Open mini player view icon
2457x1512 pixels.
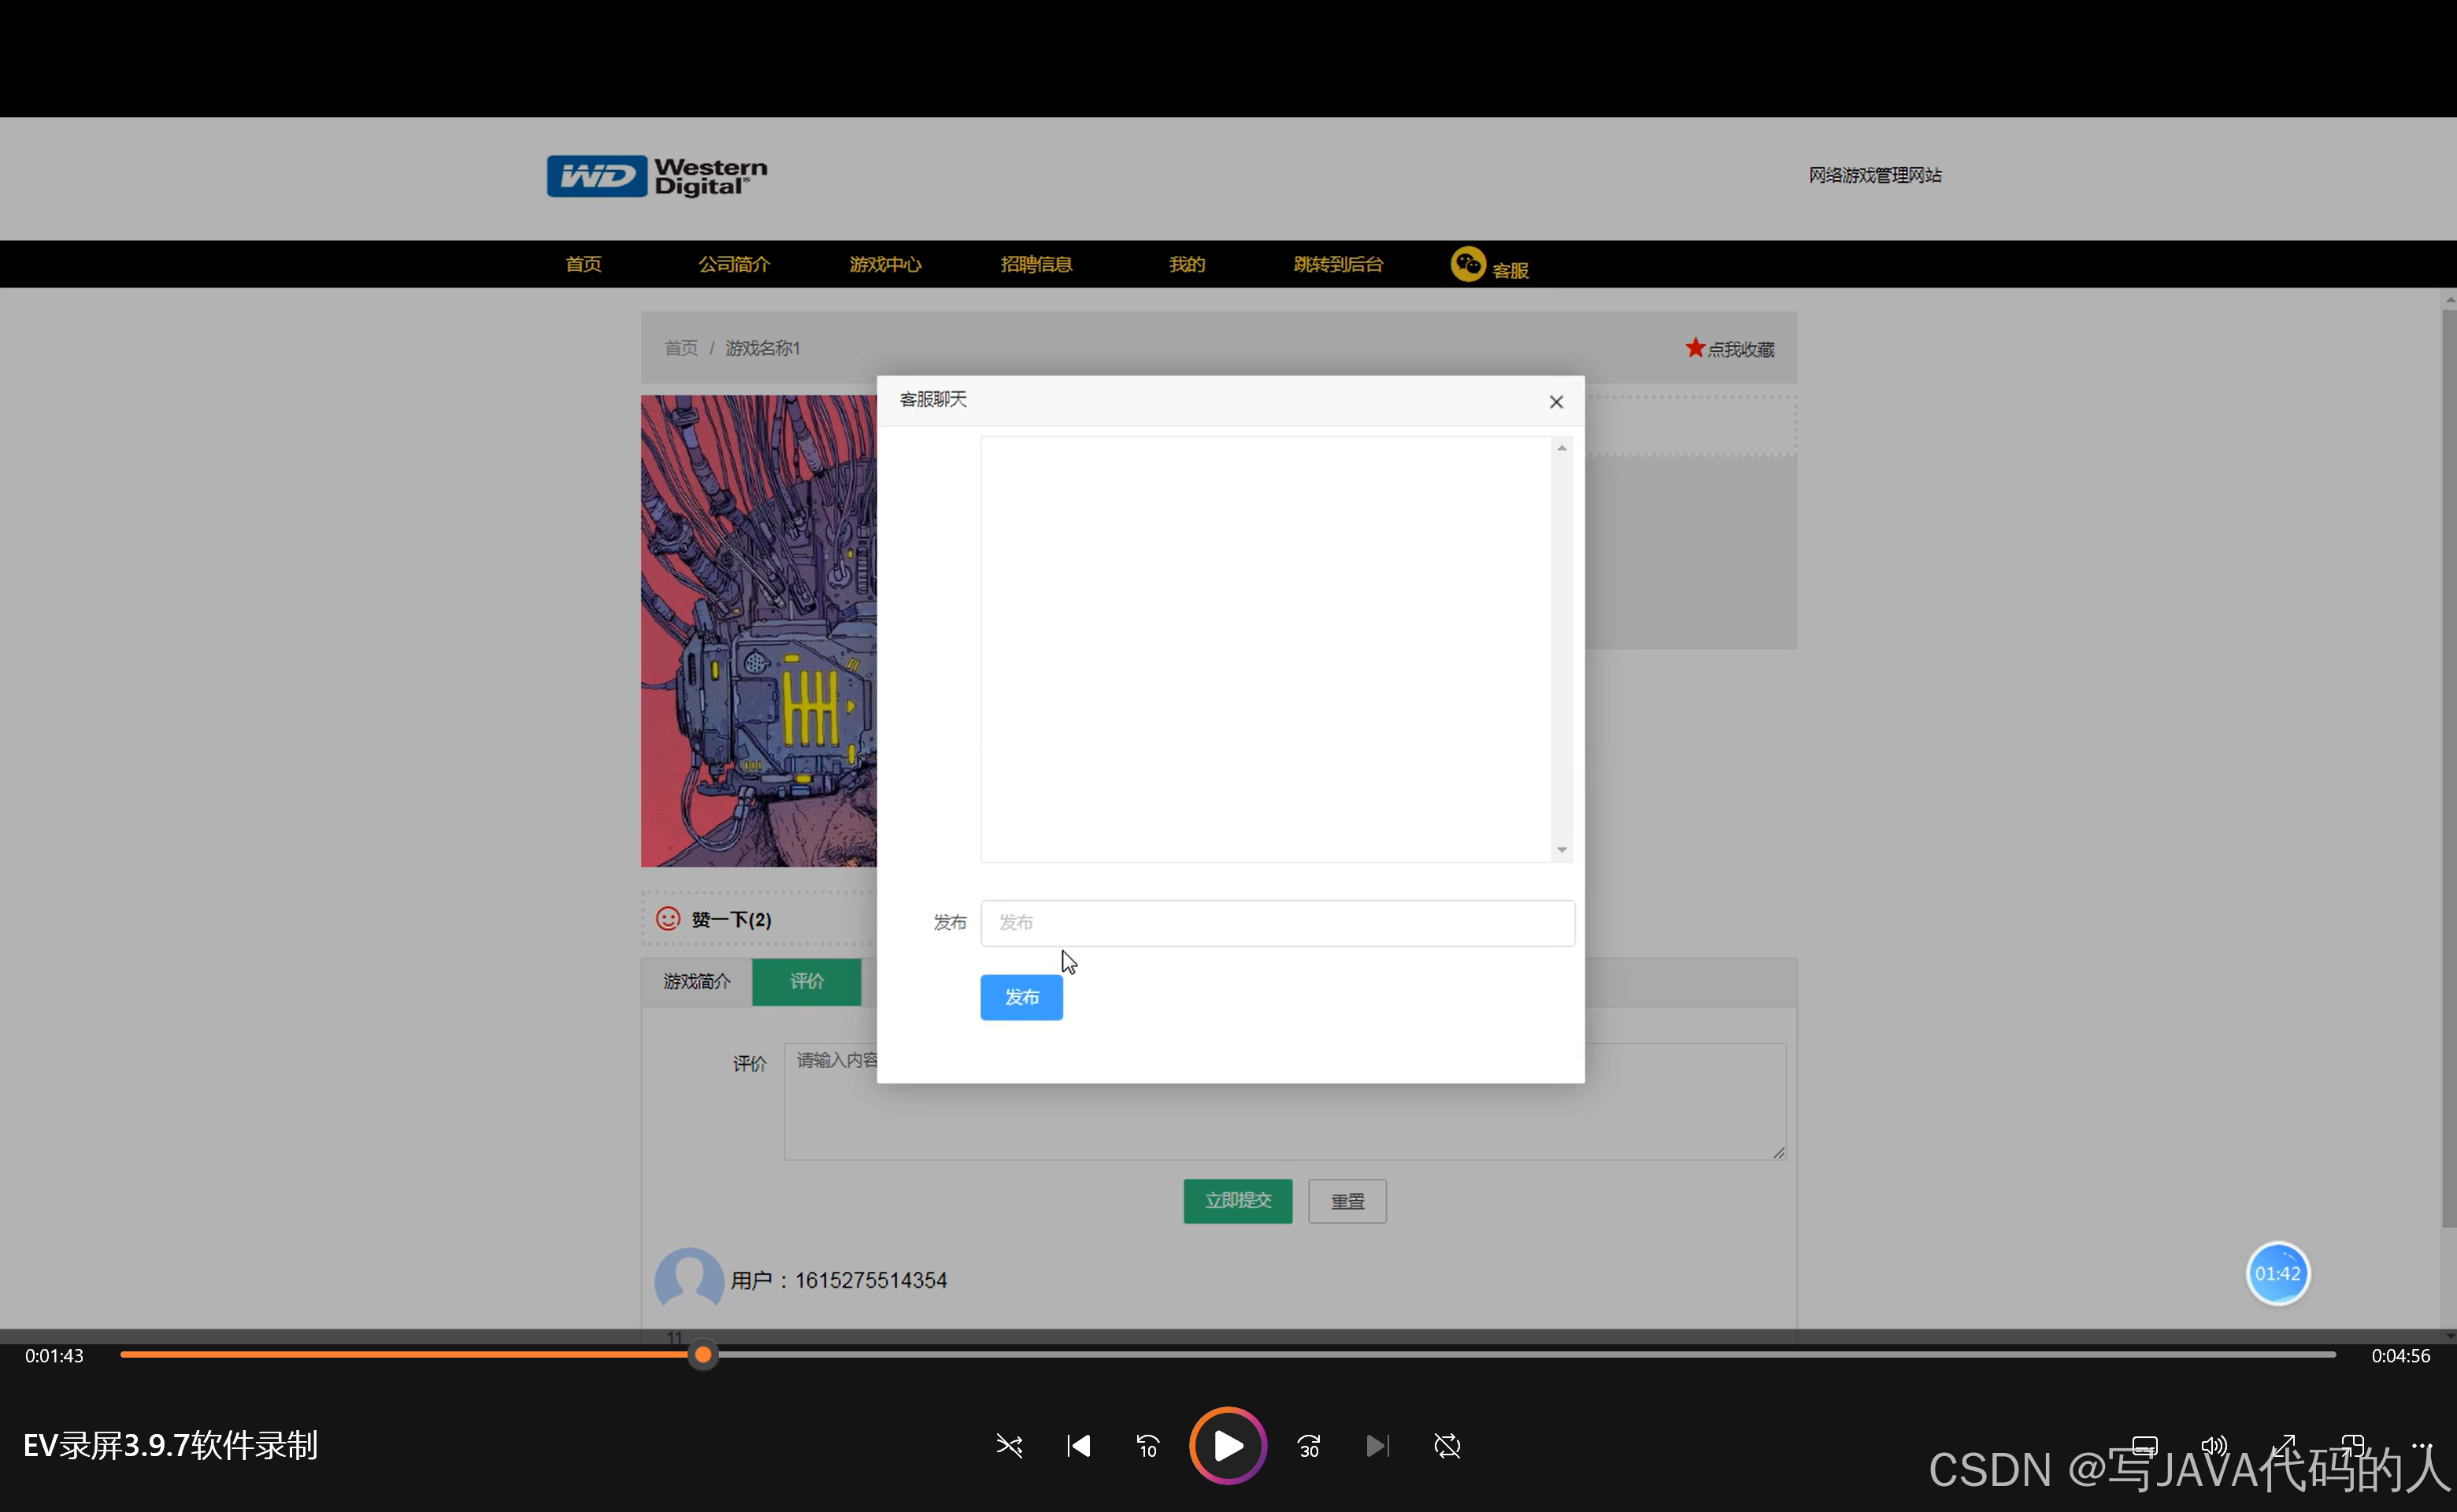[x=2353, y=1446]
